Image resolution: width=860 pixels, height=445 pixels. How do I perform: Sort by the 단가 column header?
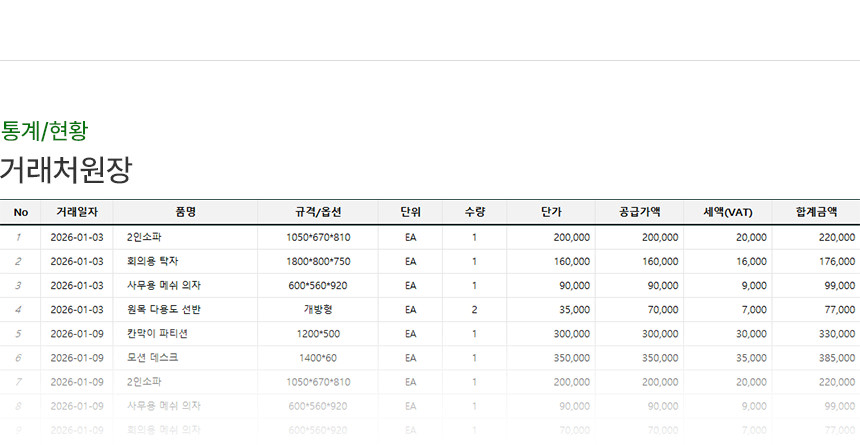pos(551,212)
